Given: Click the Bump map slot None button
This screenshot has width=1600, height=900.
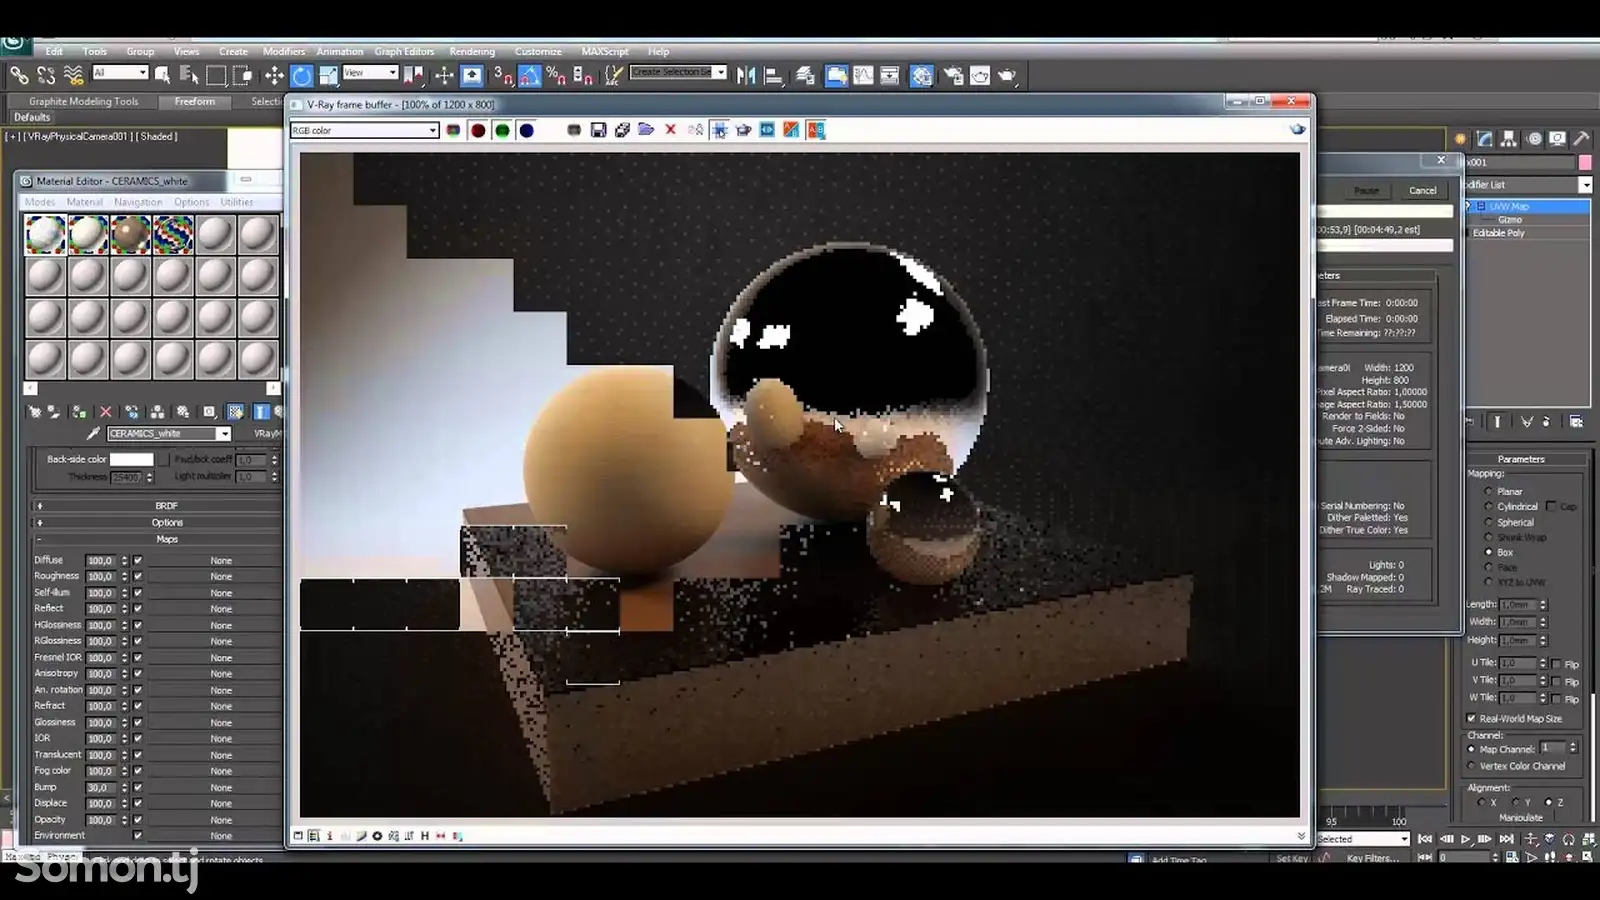Looking at the screenshot, I should 221,788.
